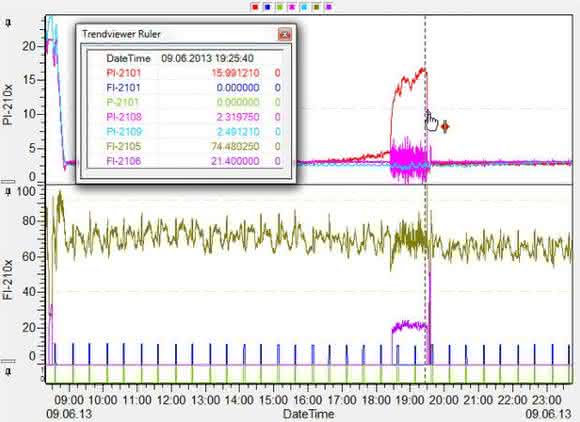580x422 pixels.
Task: Click the right 09.06.13 date label
Action: coord(548,414)
